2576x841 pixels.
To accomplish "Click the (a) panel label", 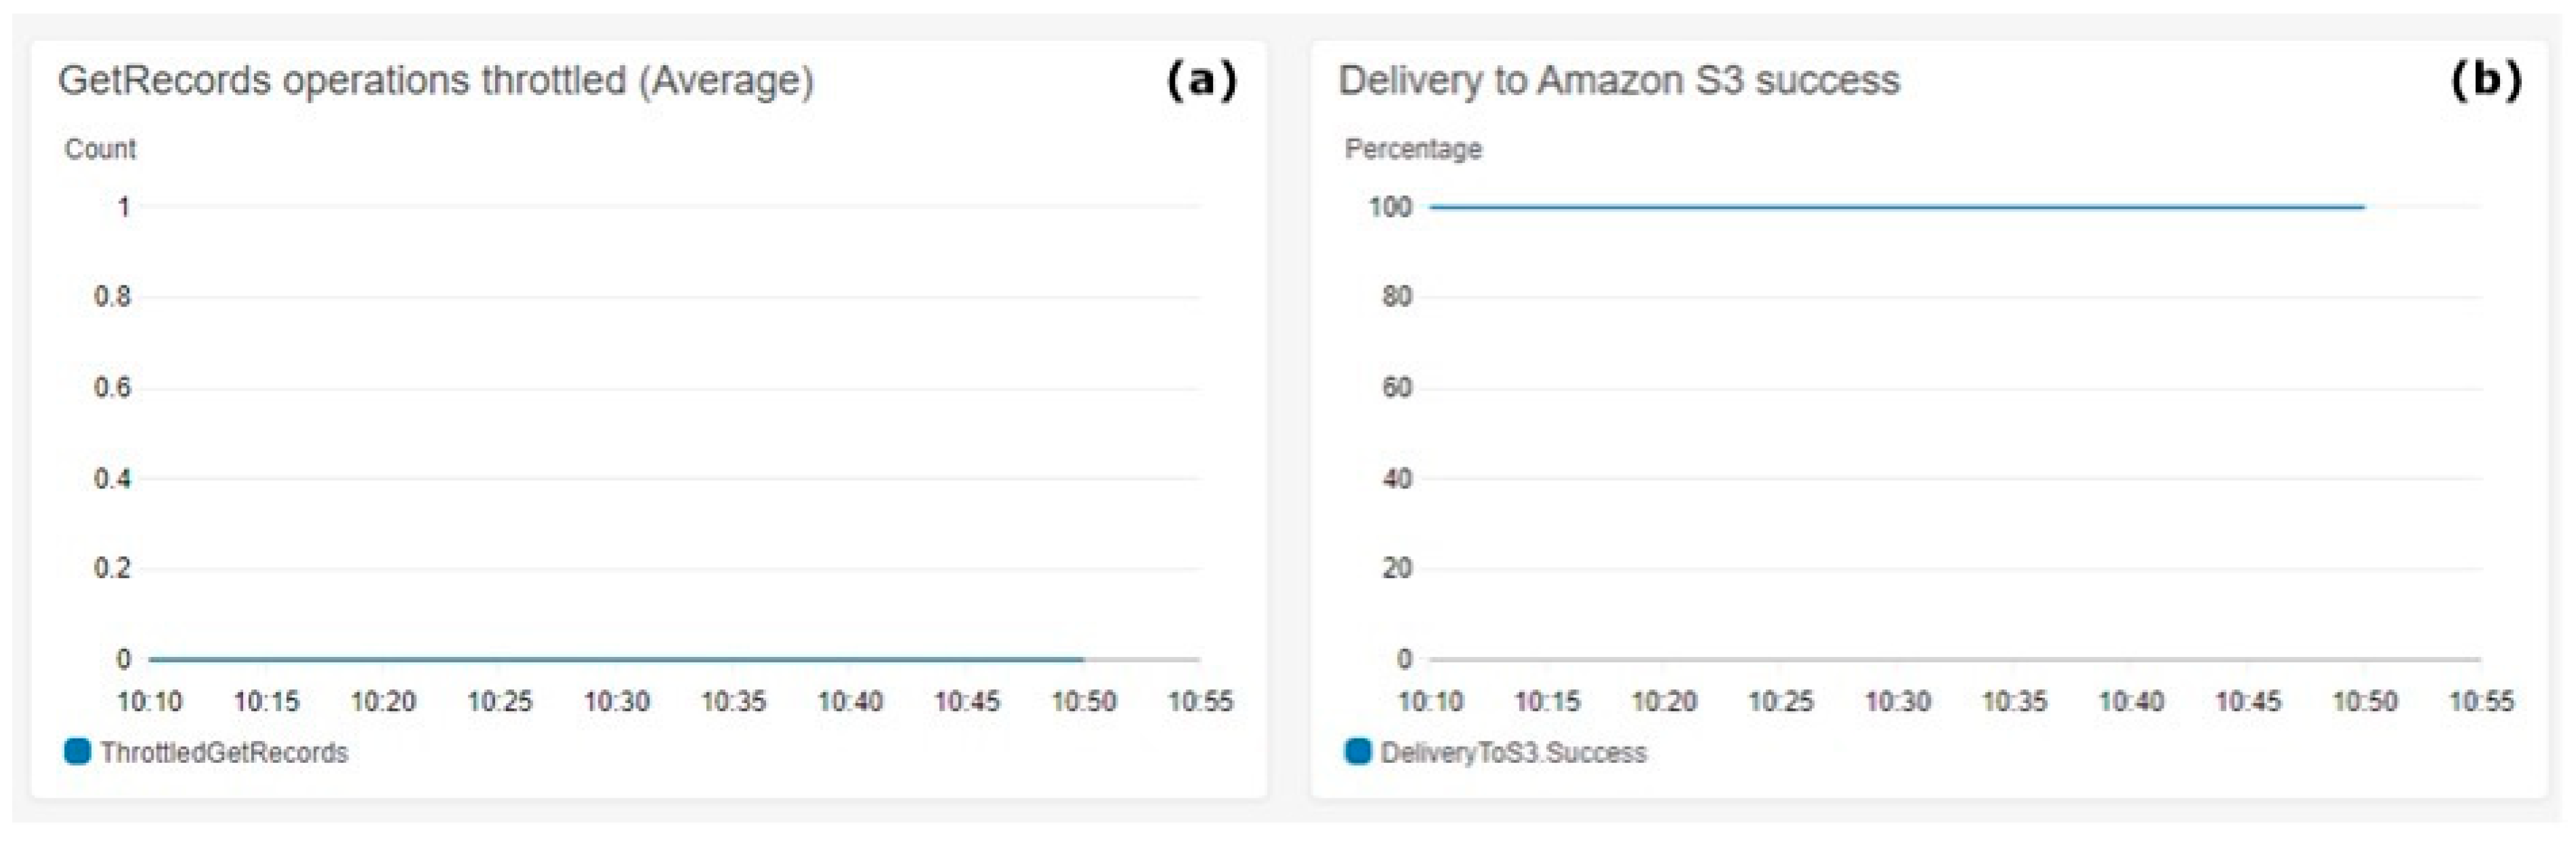I will pos(1202,80).
